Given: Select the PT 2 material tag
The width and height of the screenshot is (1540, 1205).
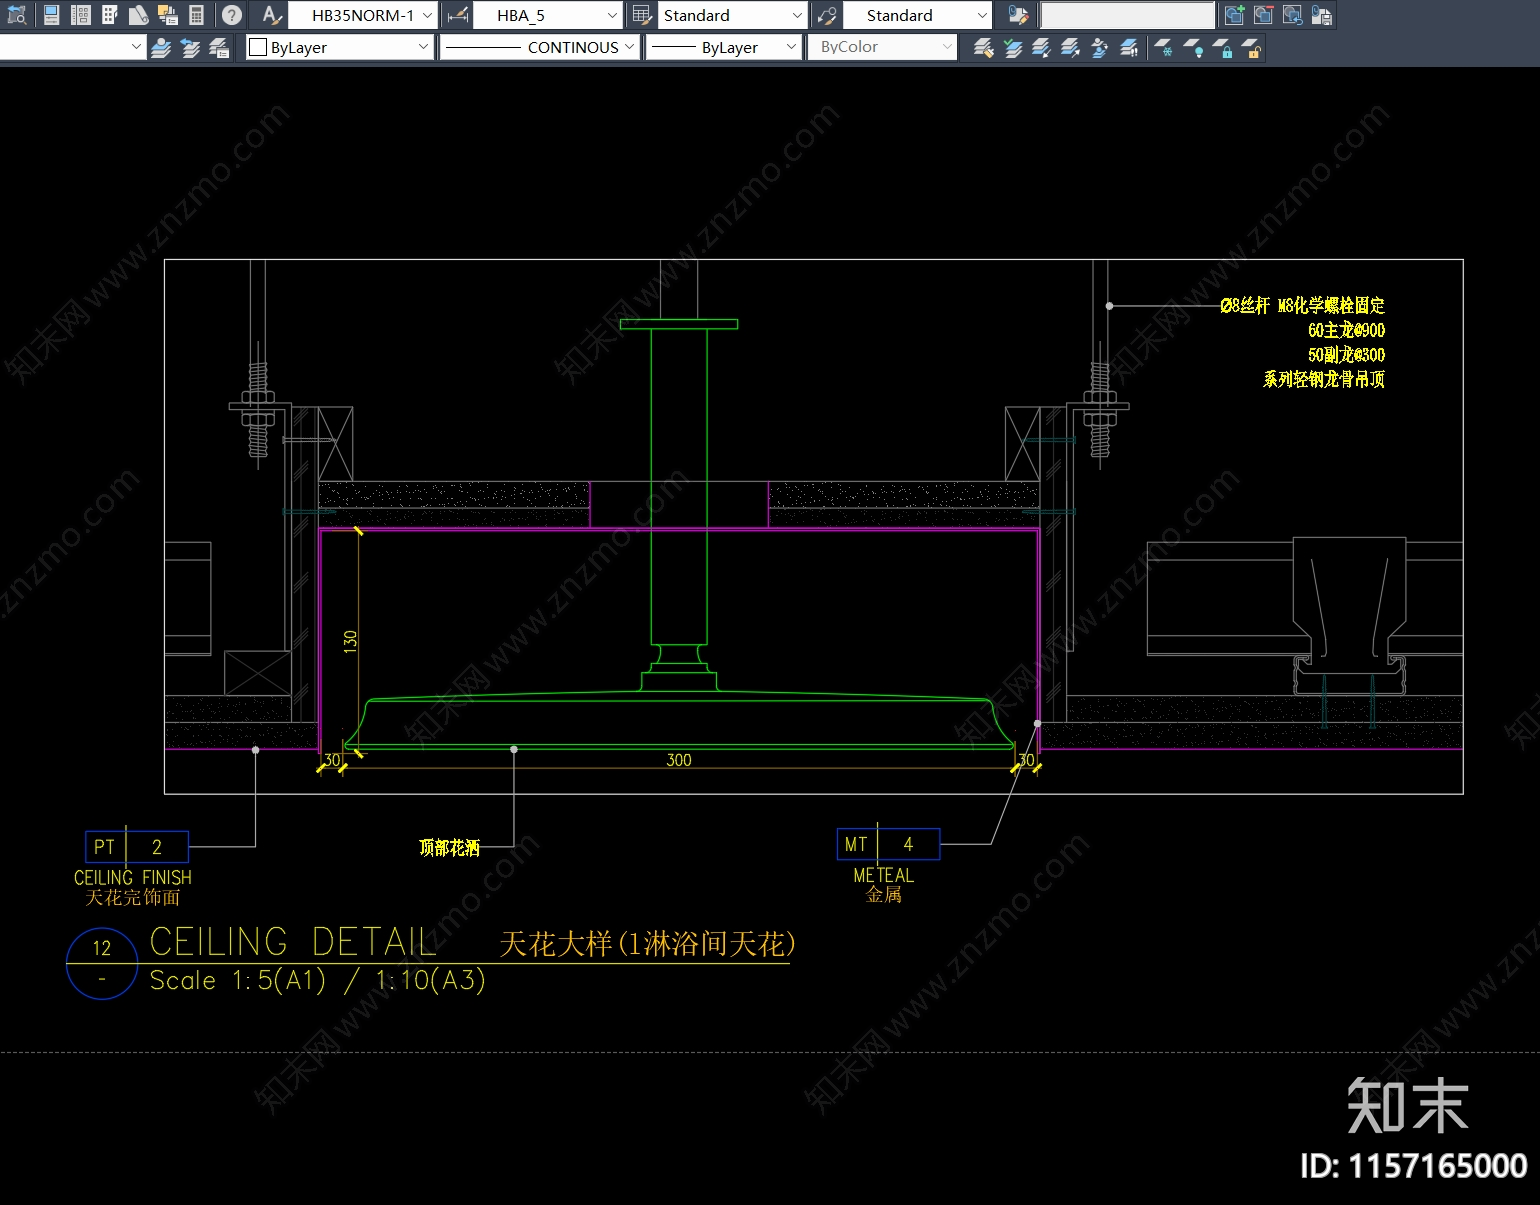Looking at the screenshot, I should point(137,847).
